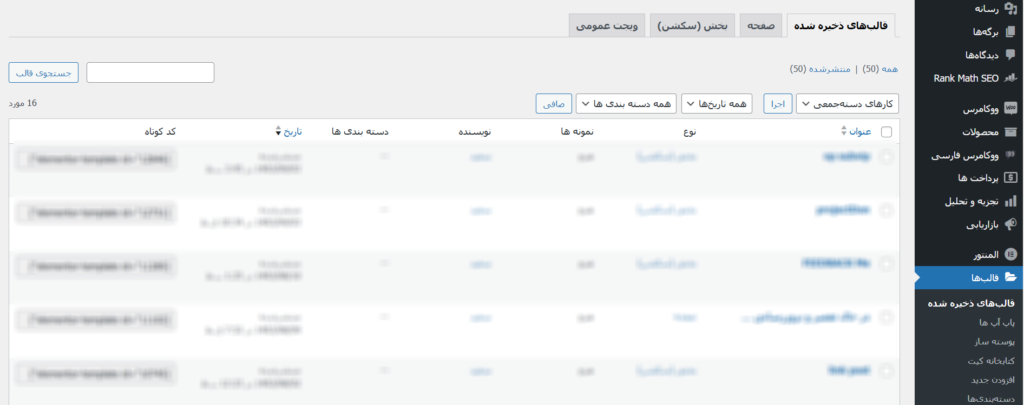Open the همه تاریخ‌ها dates dropdown

(721, 104)
